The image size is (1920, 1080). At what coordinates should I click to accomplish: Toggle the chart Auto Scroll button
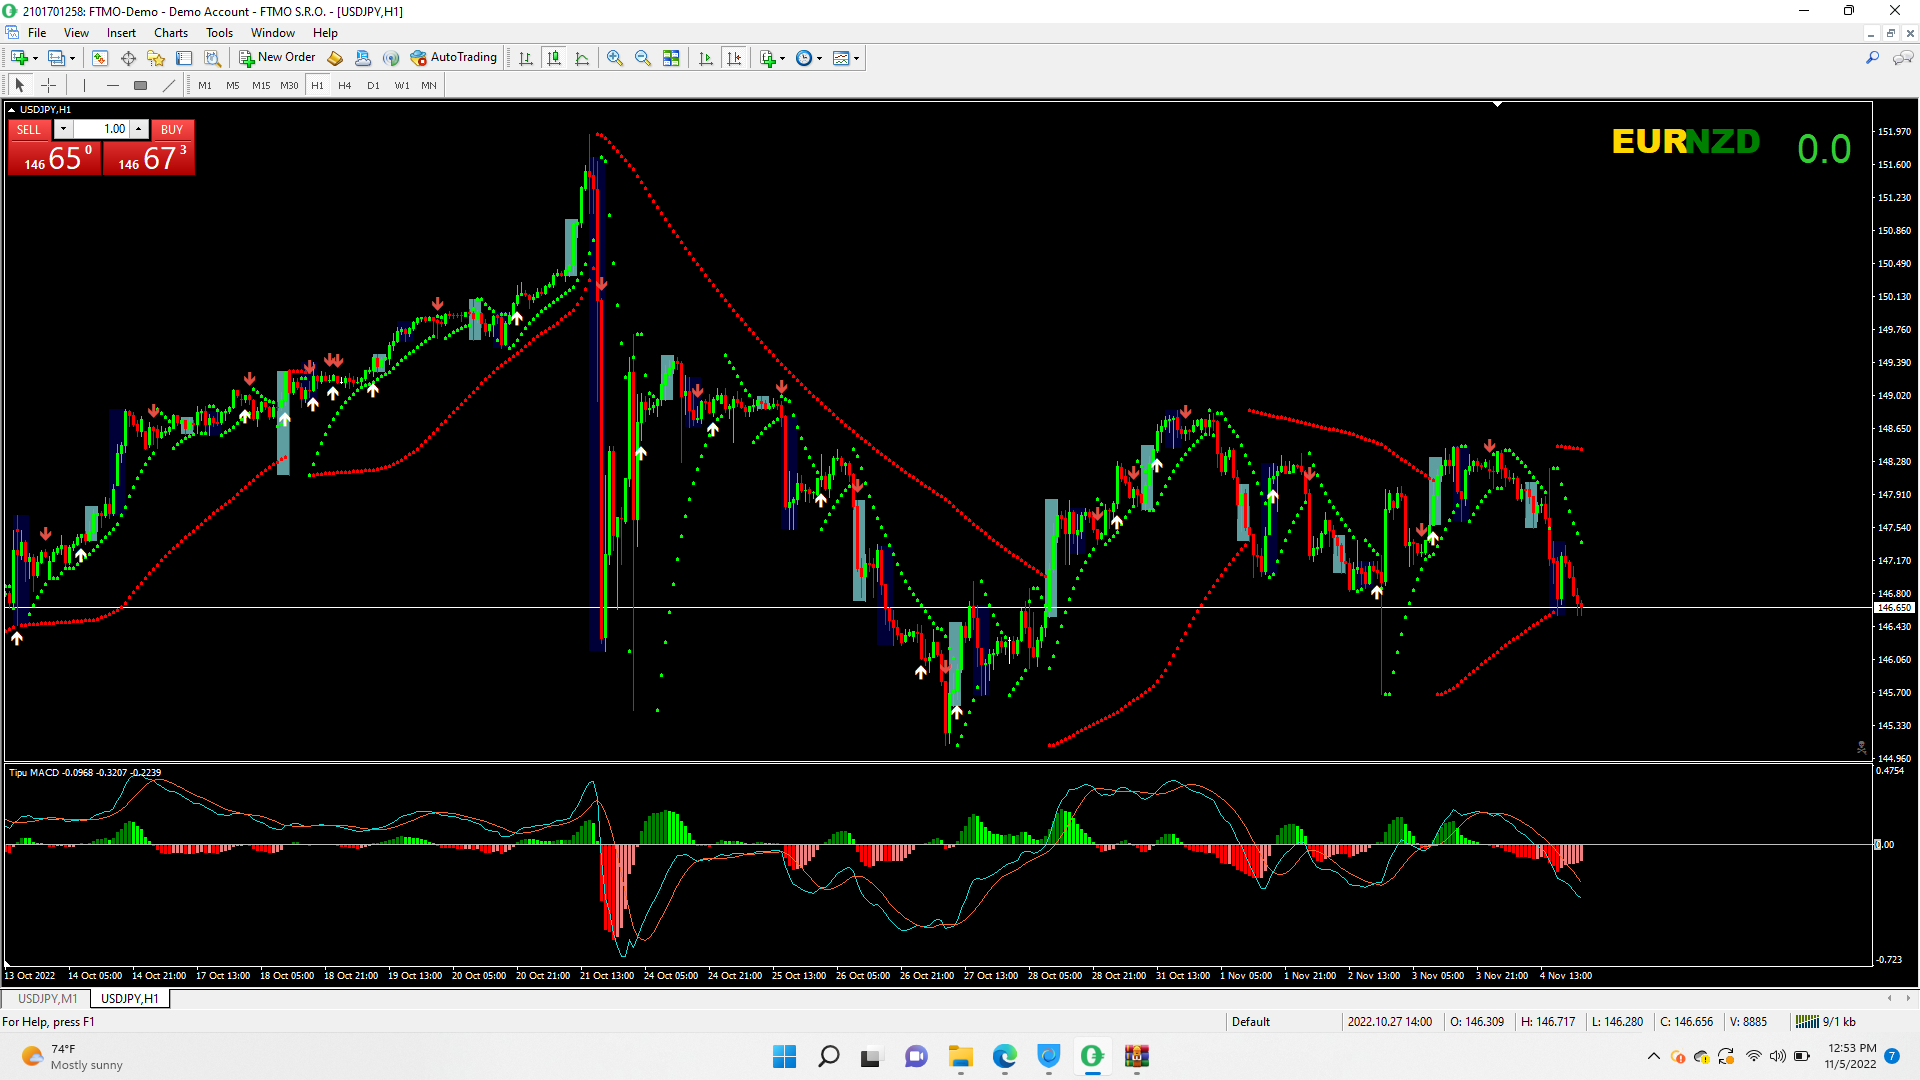(706, 58)
